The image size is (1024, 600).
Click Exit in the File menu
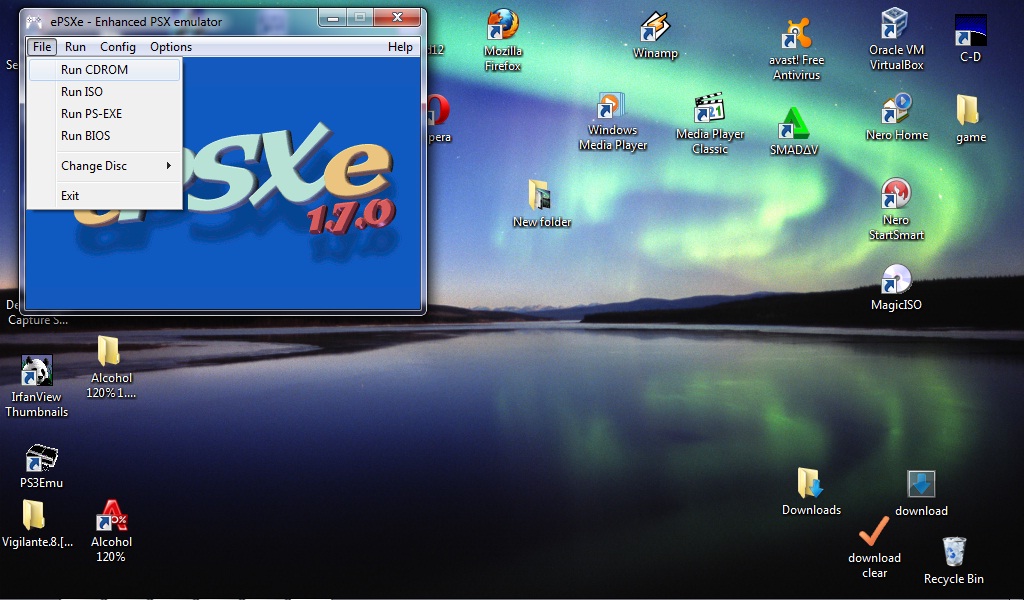pyautogui.click(x=104, y=196)
